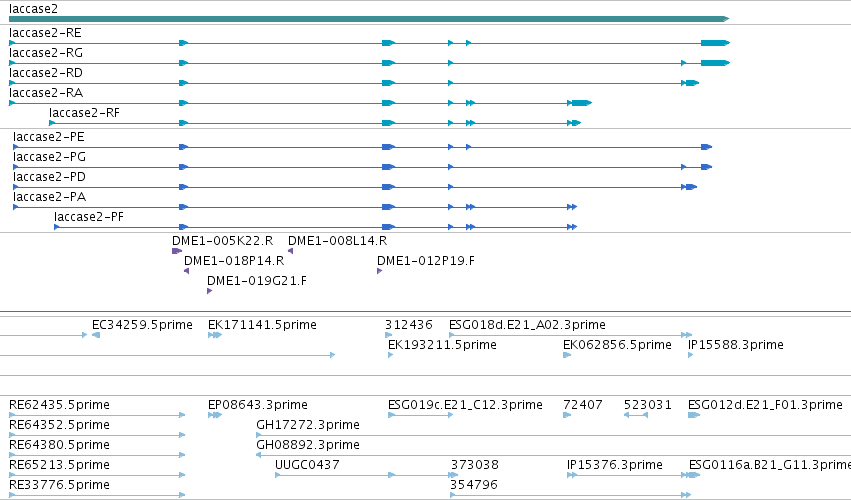Image resolution: width=851 pixels, height=500 pixels.
Task: Click the EK193211.5prime label
Action: [442, 345]
